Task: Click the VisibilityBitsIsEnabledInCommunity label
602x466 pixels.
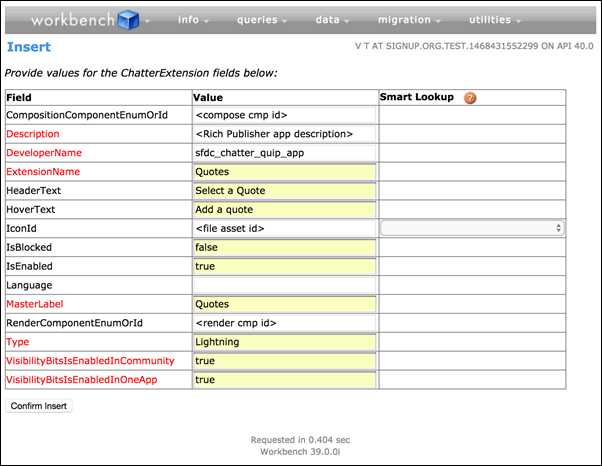Action: [90, 361]
